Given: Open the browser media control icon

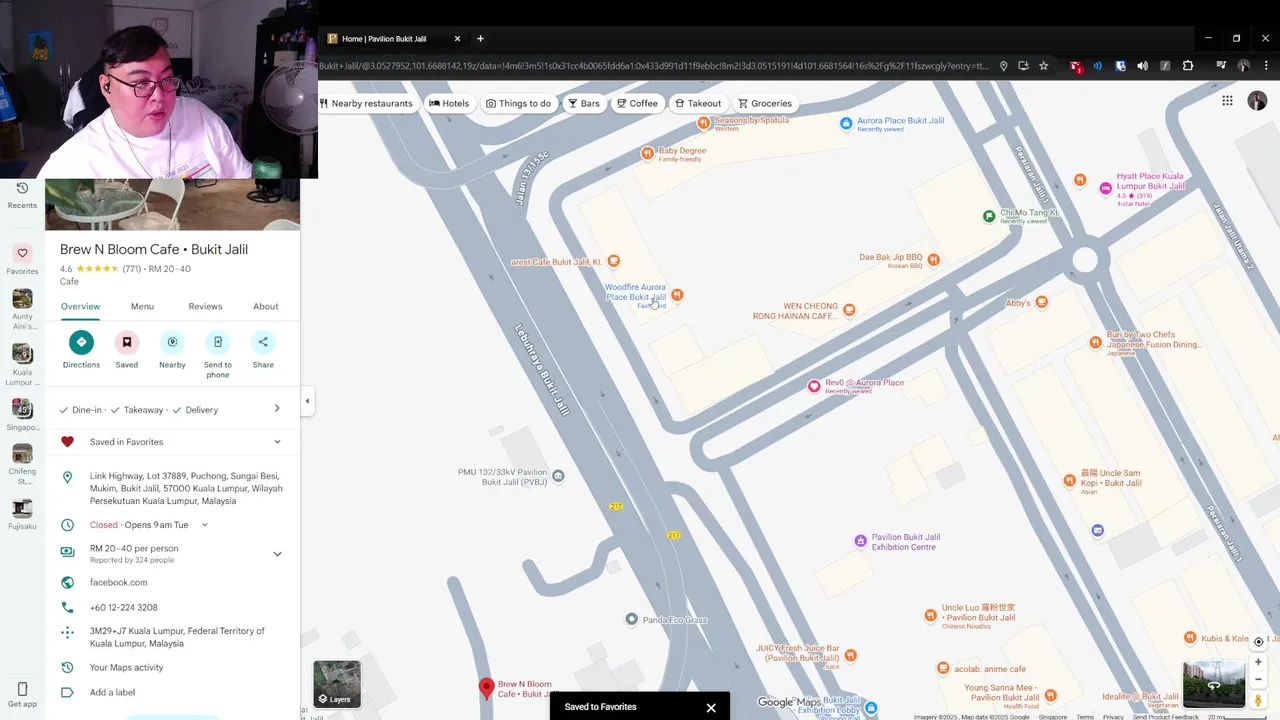Looking at the screenshot, I should click(x=1221, y=66).
